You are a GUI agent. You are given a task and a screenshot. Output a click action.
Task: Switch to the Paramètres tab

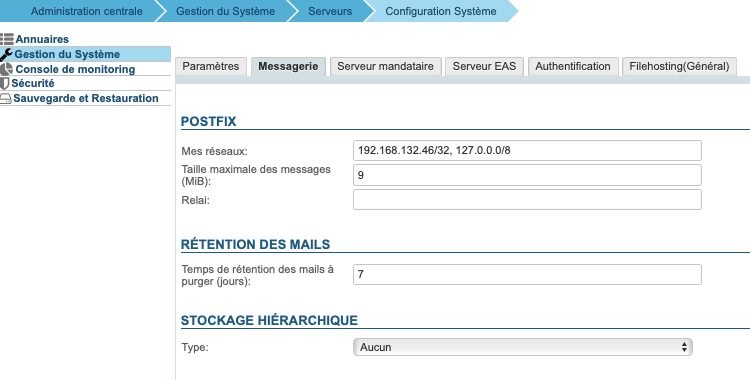(211, 67)
